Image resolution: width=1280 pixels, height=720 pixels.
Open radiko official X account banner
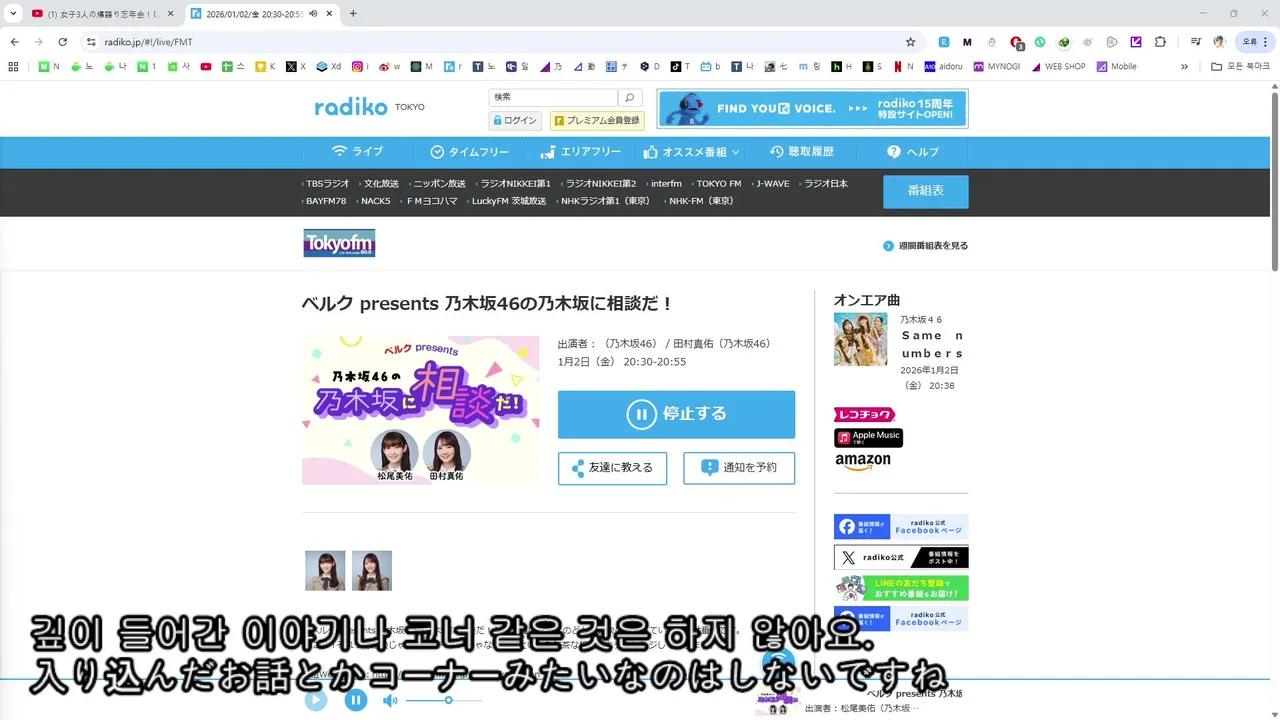[x=901, y=557]
